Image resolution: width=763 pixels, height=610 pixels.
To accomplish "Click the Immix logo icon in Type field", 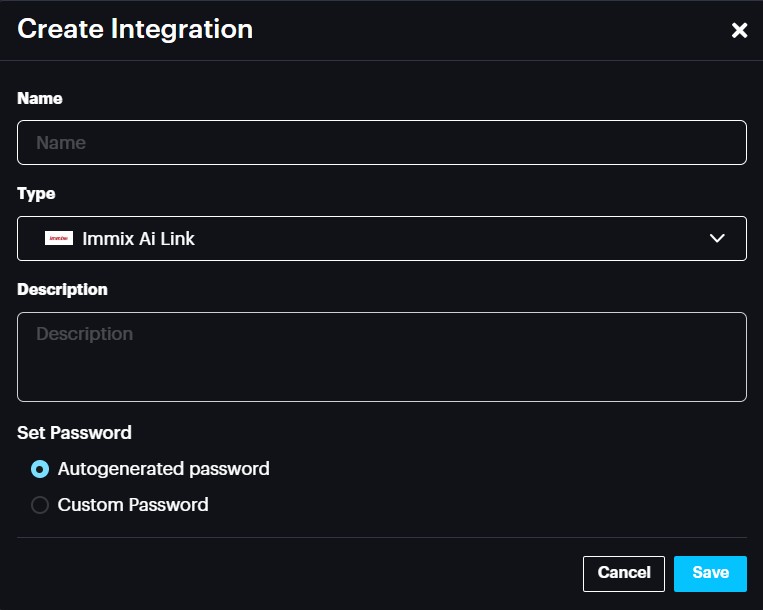I will (x=59, y=238).
